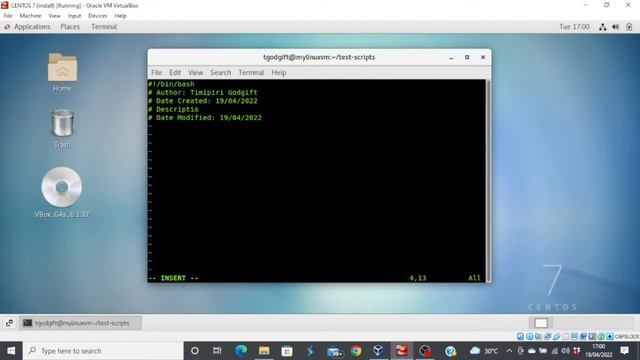This screenshot has width=640, height=360.
Task: Open the terminal window Help menu
Action: [x=279, y=73]
